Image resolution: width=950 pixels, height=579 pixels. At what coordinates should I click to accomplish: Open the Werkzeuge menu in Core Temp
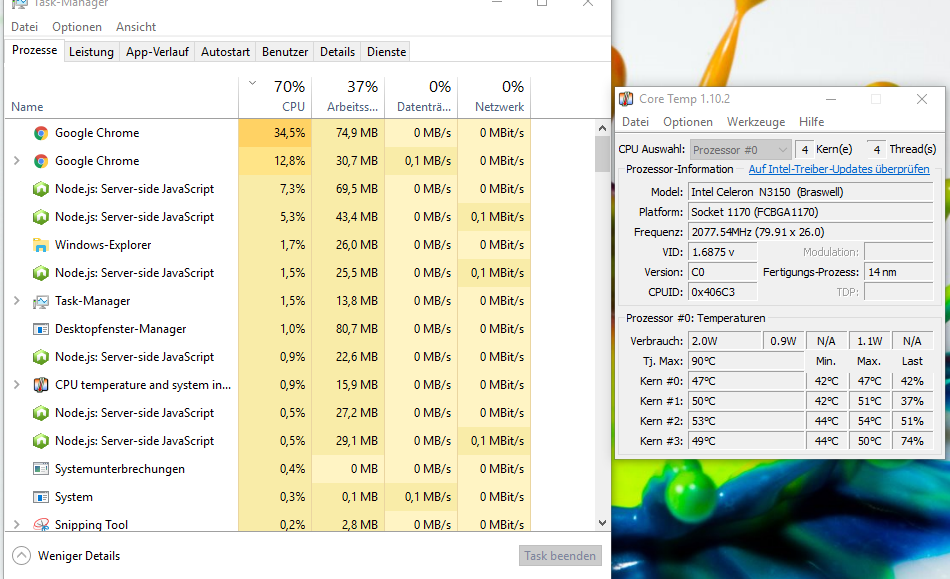pyautogui.click(x=756, y=122)
